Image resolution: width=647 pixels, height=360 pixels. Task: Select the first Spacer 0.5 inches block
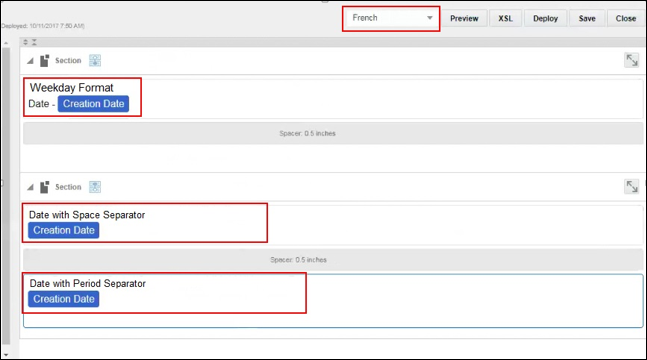coord(333,133)
